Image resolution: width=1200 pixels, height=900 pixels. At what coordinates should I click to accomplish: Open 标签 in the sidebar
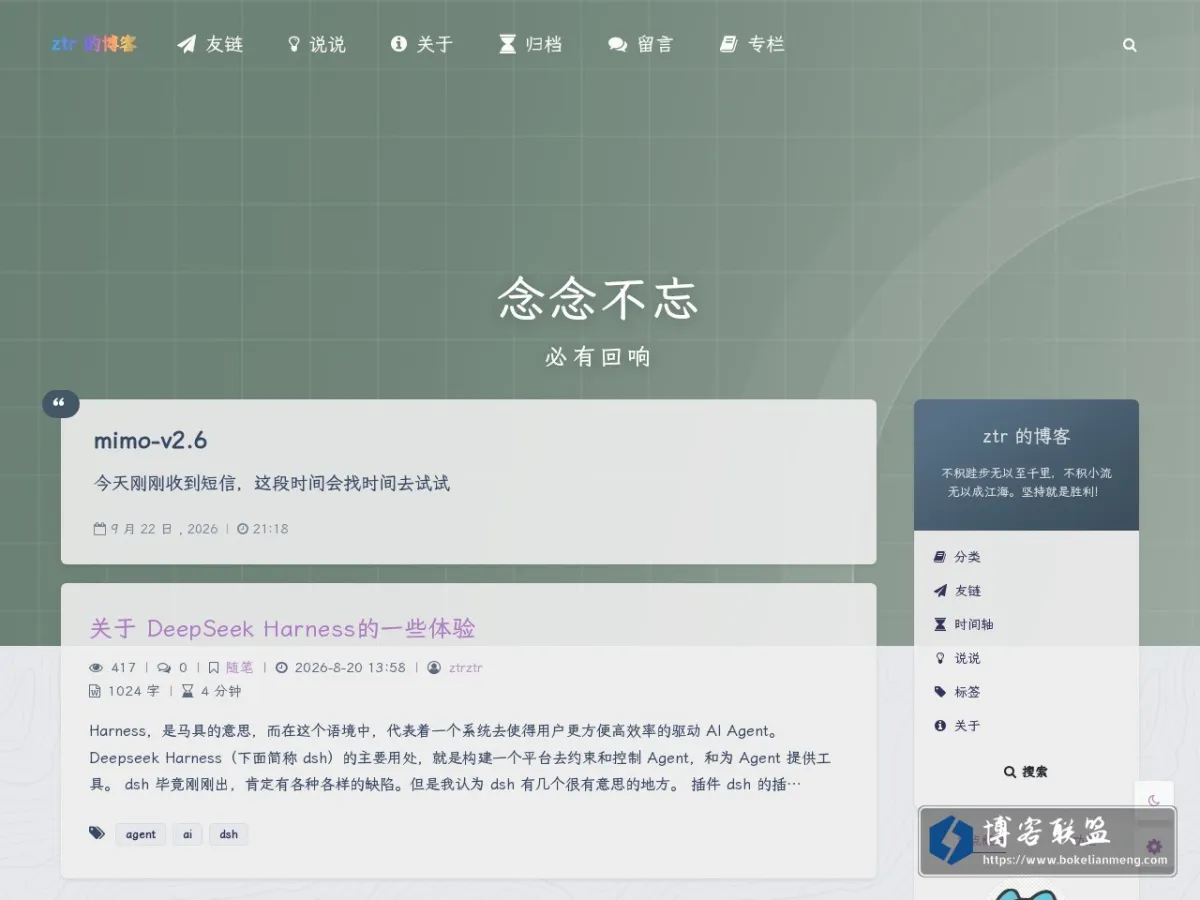[x=967, y=692]
